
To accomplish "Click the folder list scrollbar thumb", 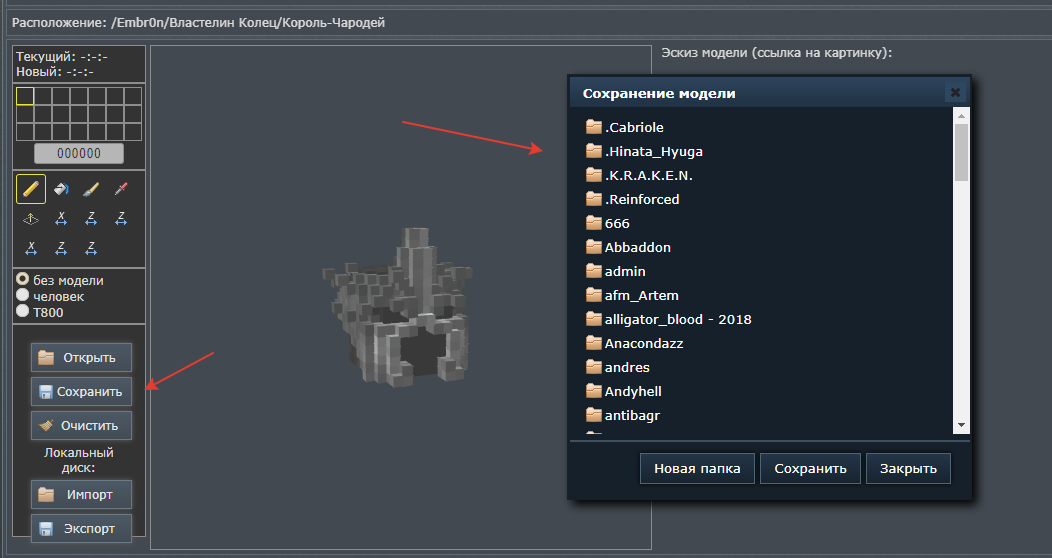I will click(961, 152).
